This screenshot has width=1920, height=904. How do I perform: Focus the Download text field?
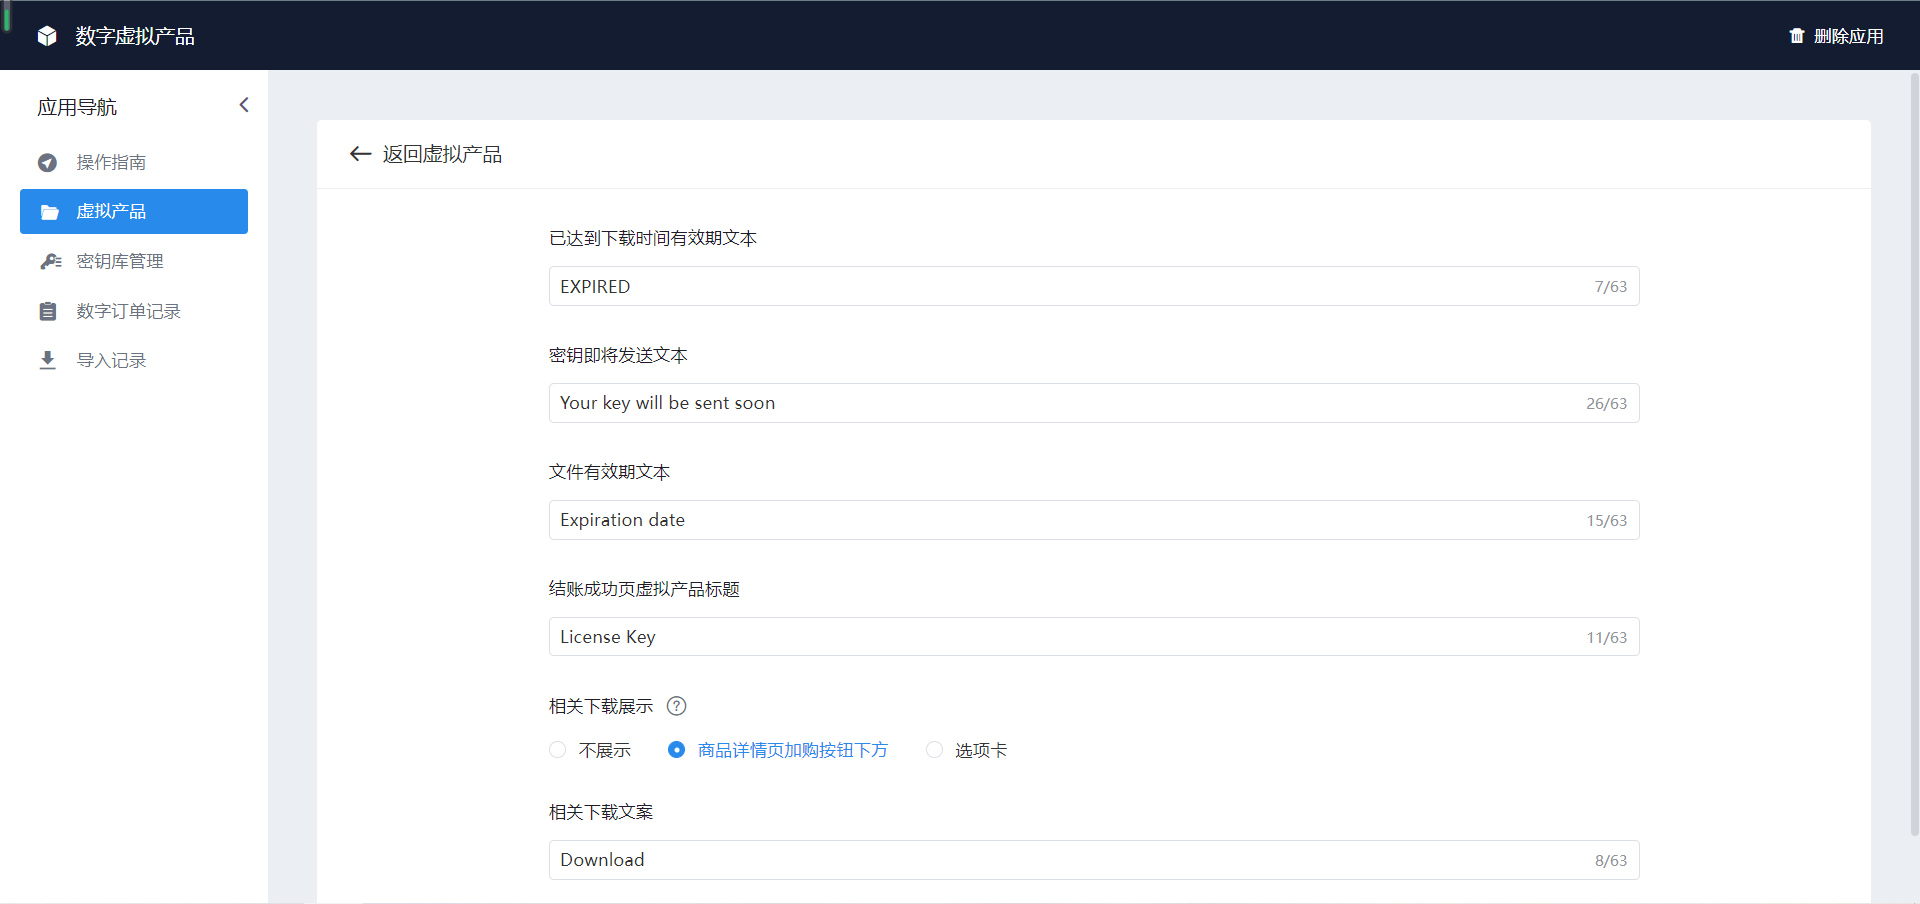coord(1094,860)
